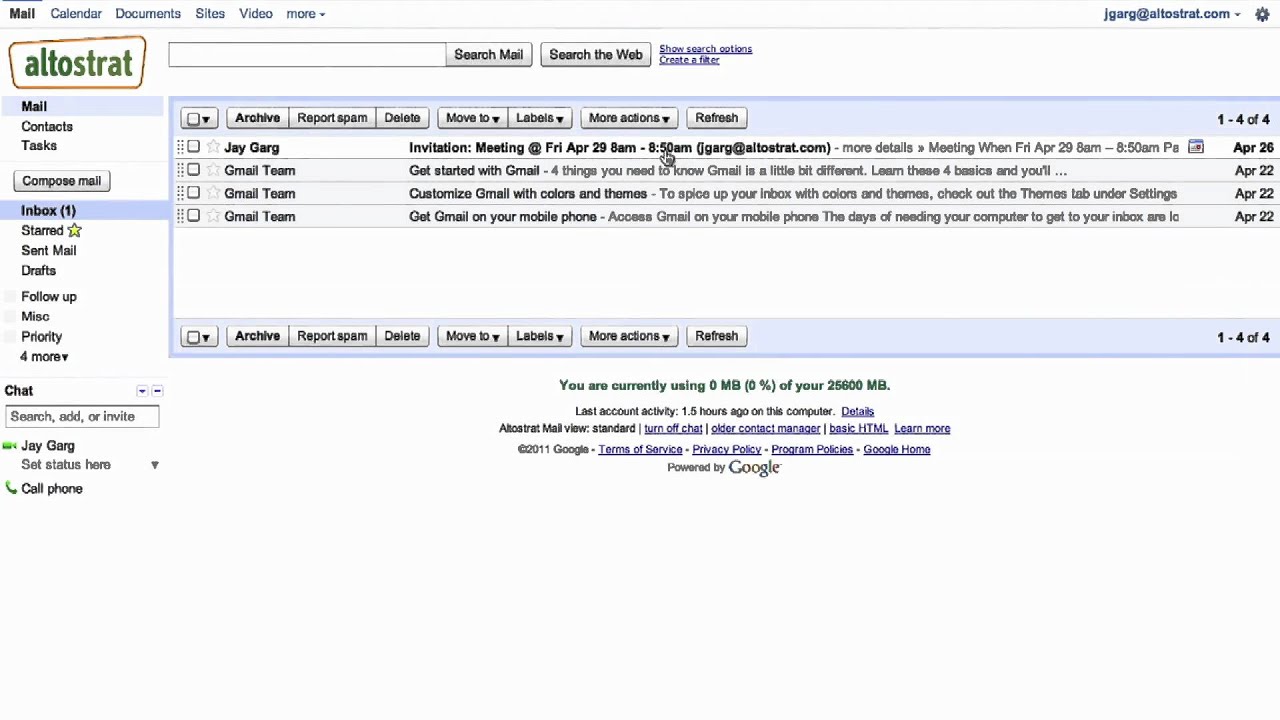Open the settings gear icon
This screenshot has width=1280, height=720.
(1262, 14)
